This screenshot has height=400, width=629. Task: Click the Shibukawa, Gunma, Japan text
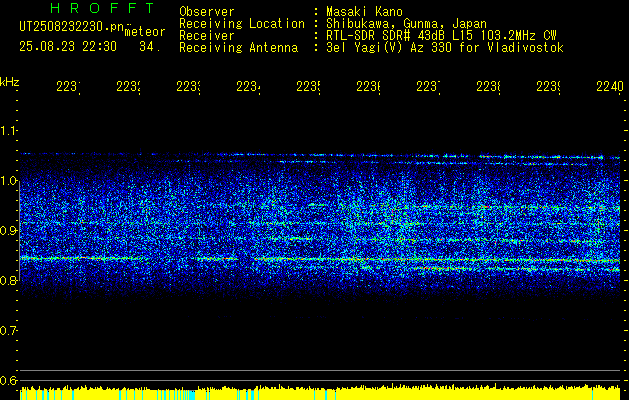point(406,24)
